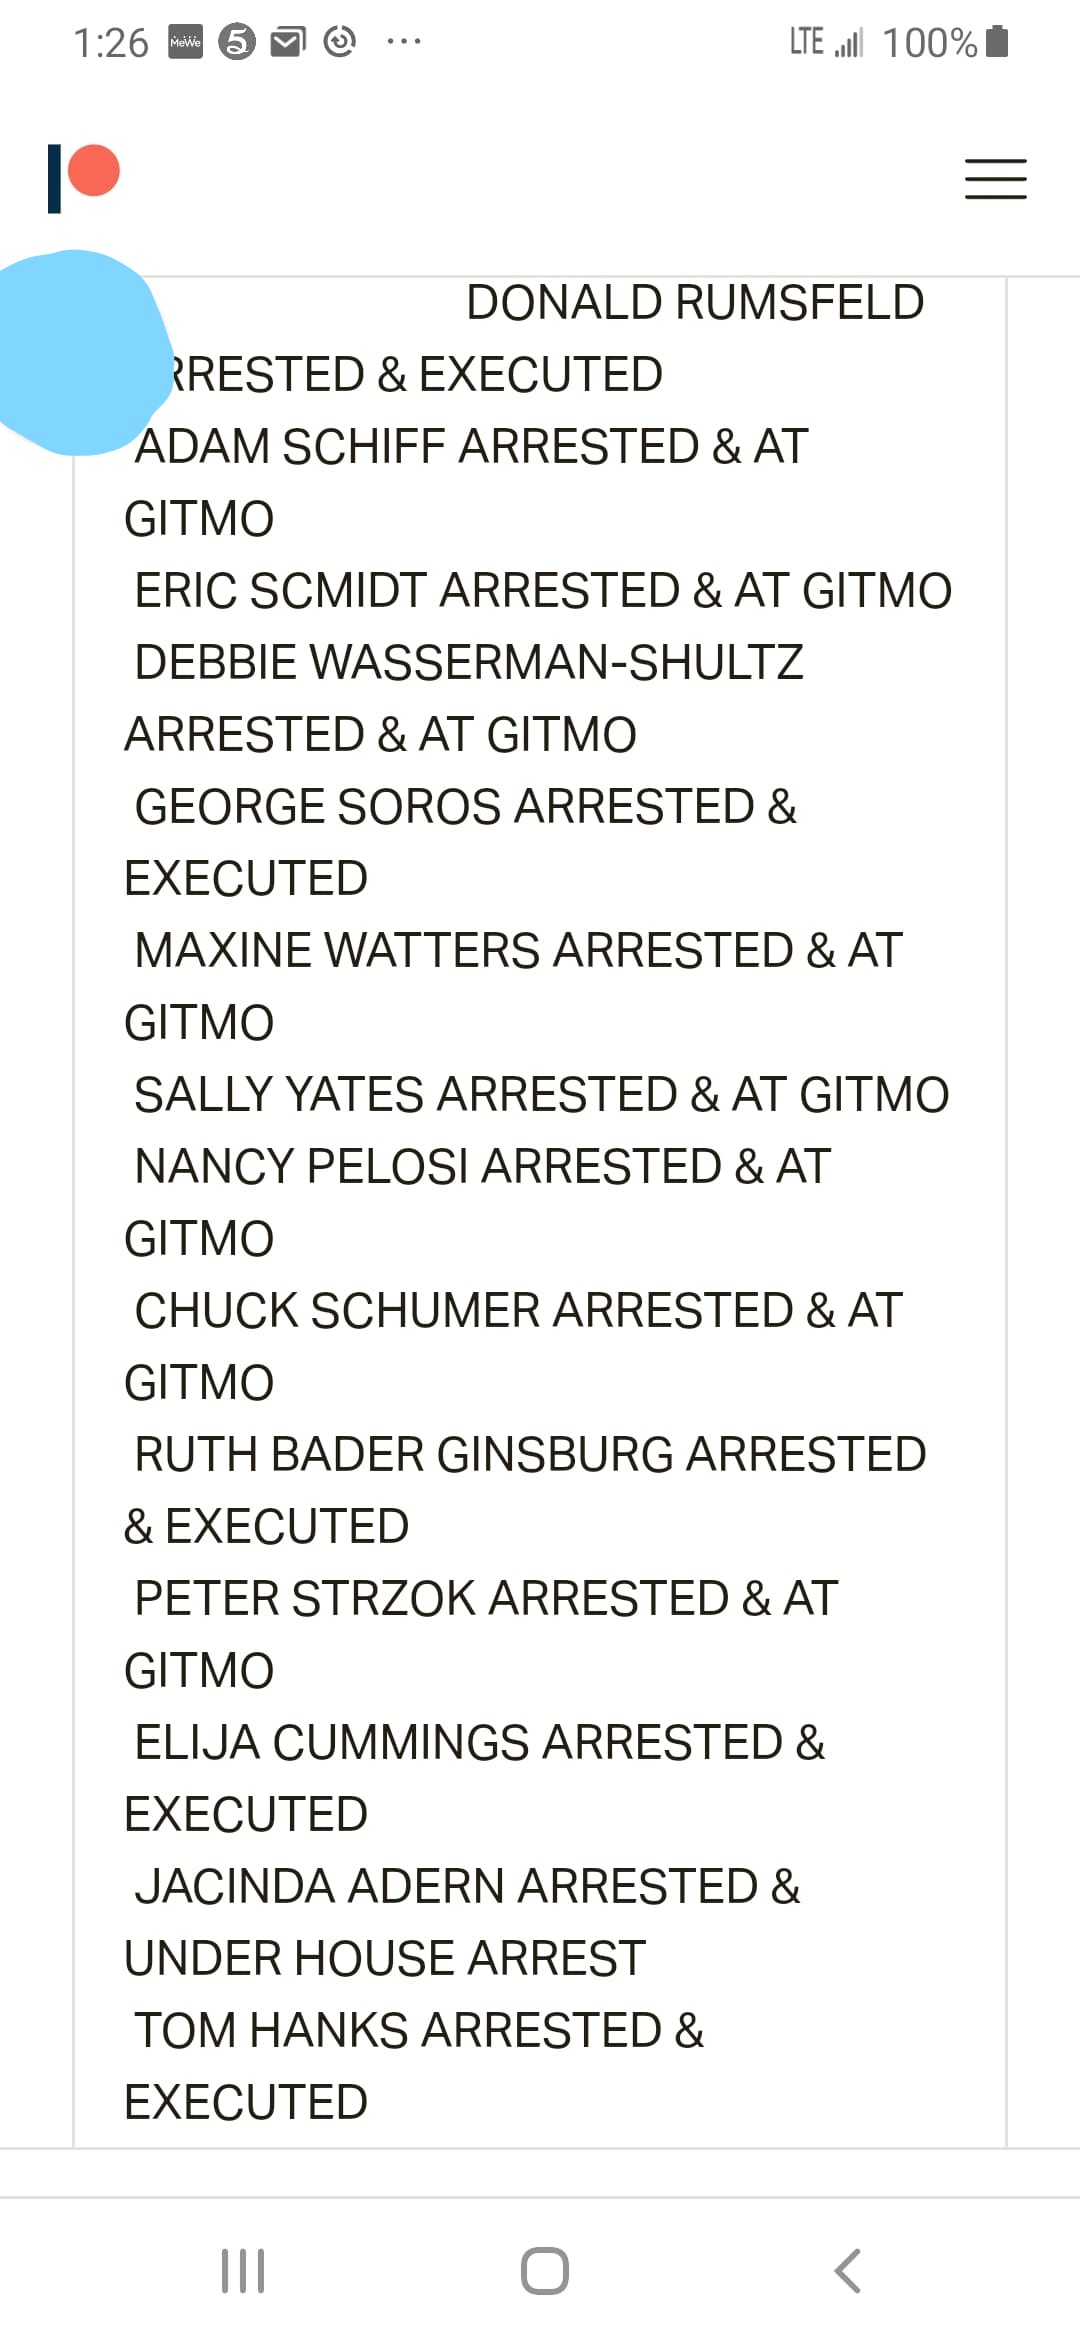Tap the MeWe notification icon
Screen dimensions: 1080x2340
coord(185,42)
